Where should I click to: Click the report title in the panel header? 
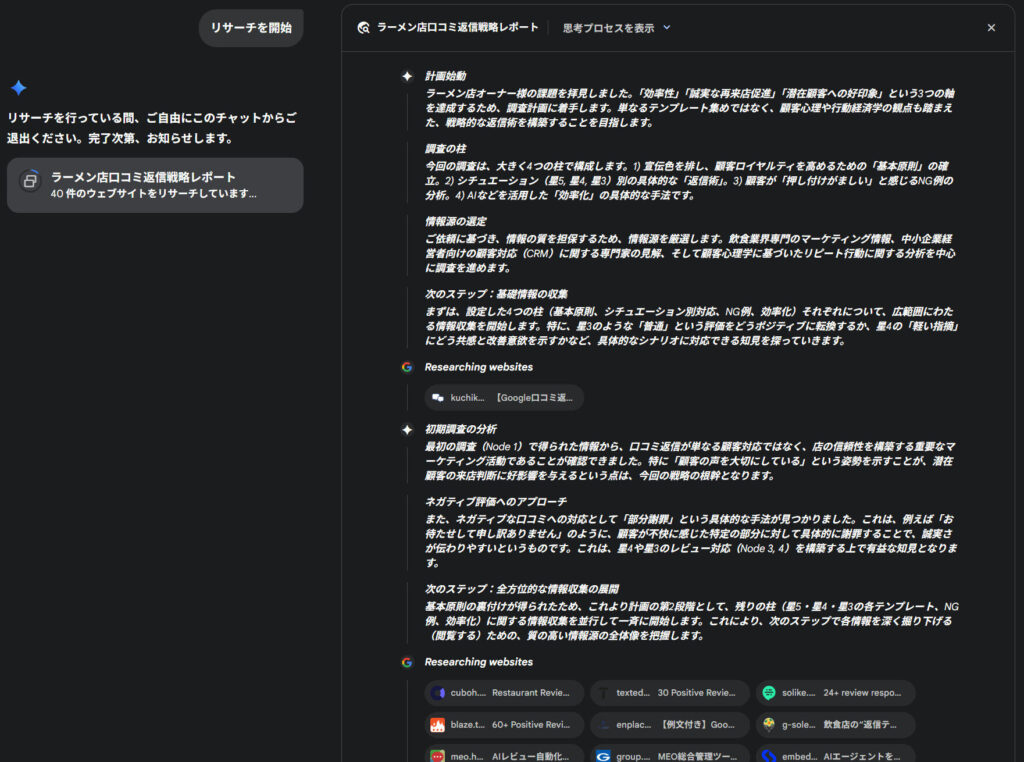click(x=459, y=27)
